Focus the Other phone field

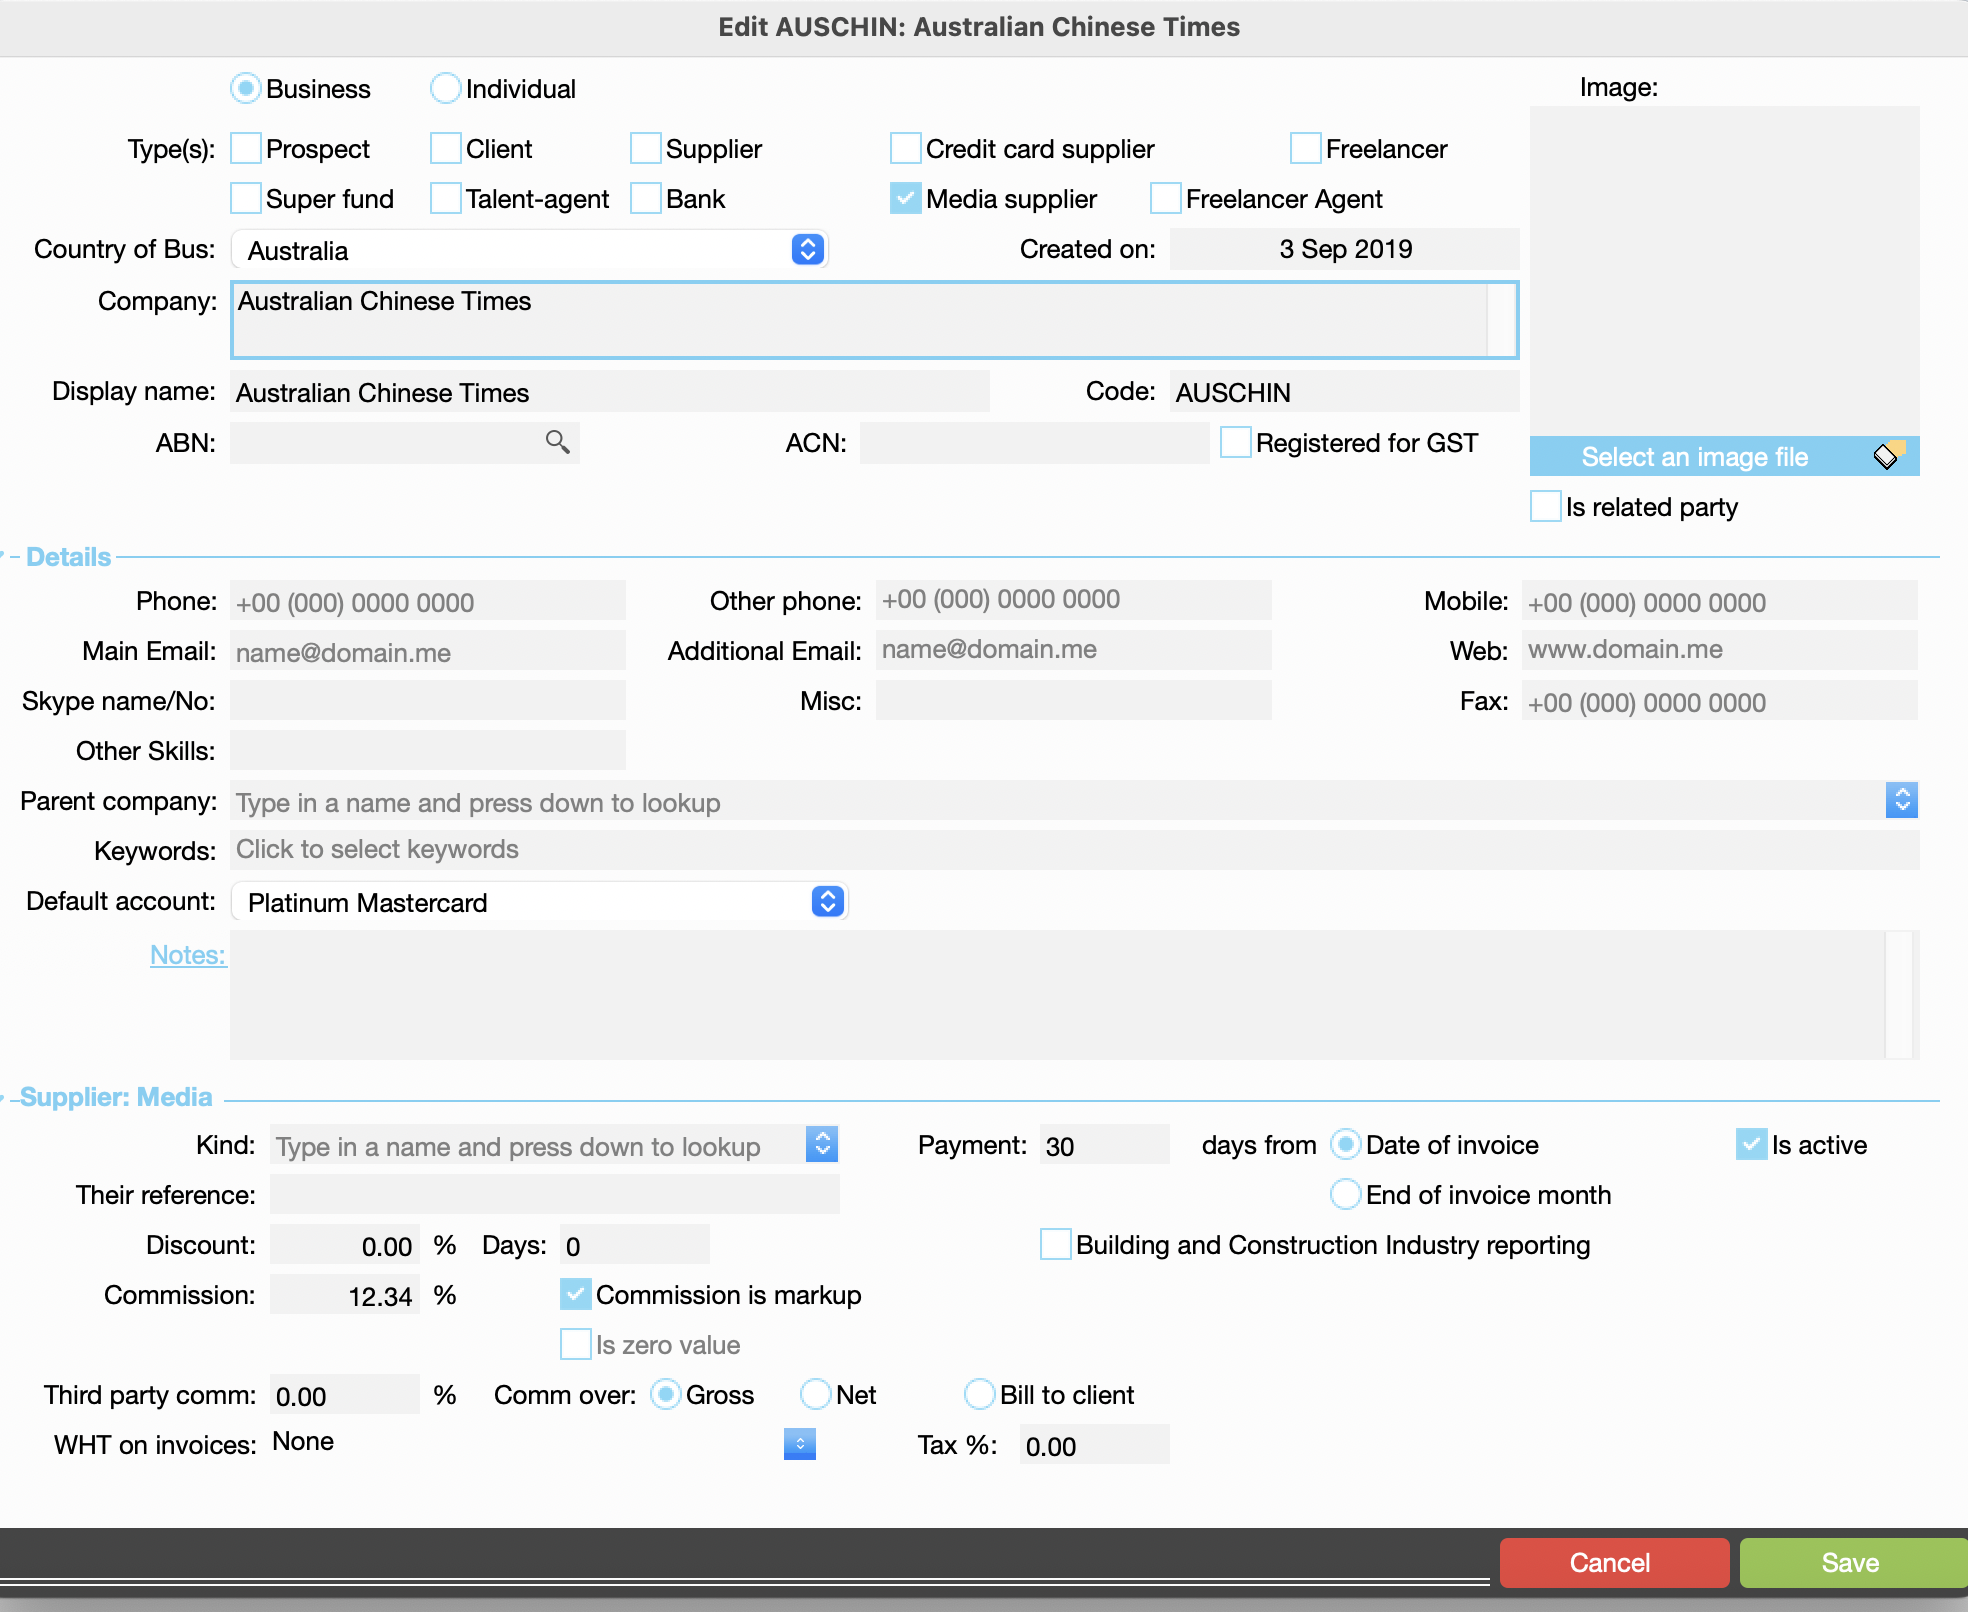click(1074, 600)
